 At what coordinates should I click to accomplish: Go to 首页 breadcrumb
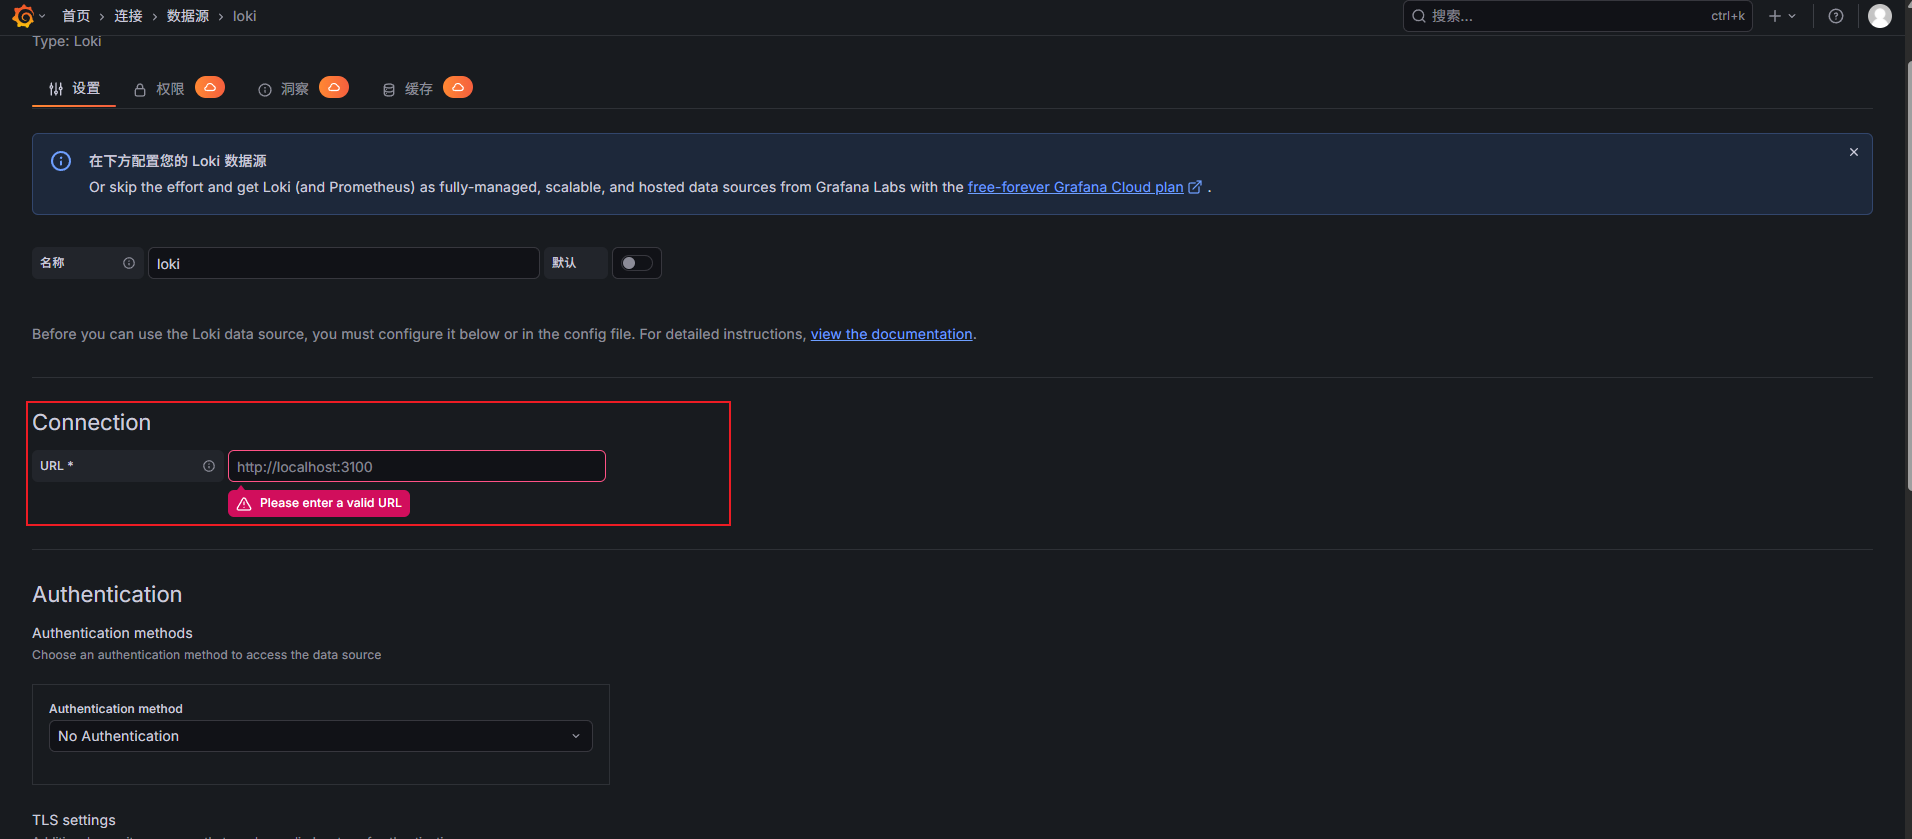(x=76, y=16)
